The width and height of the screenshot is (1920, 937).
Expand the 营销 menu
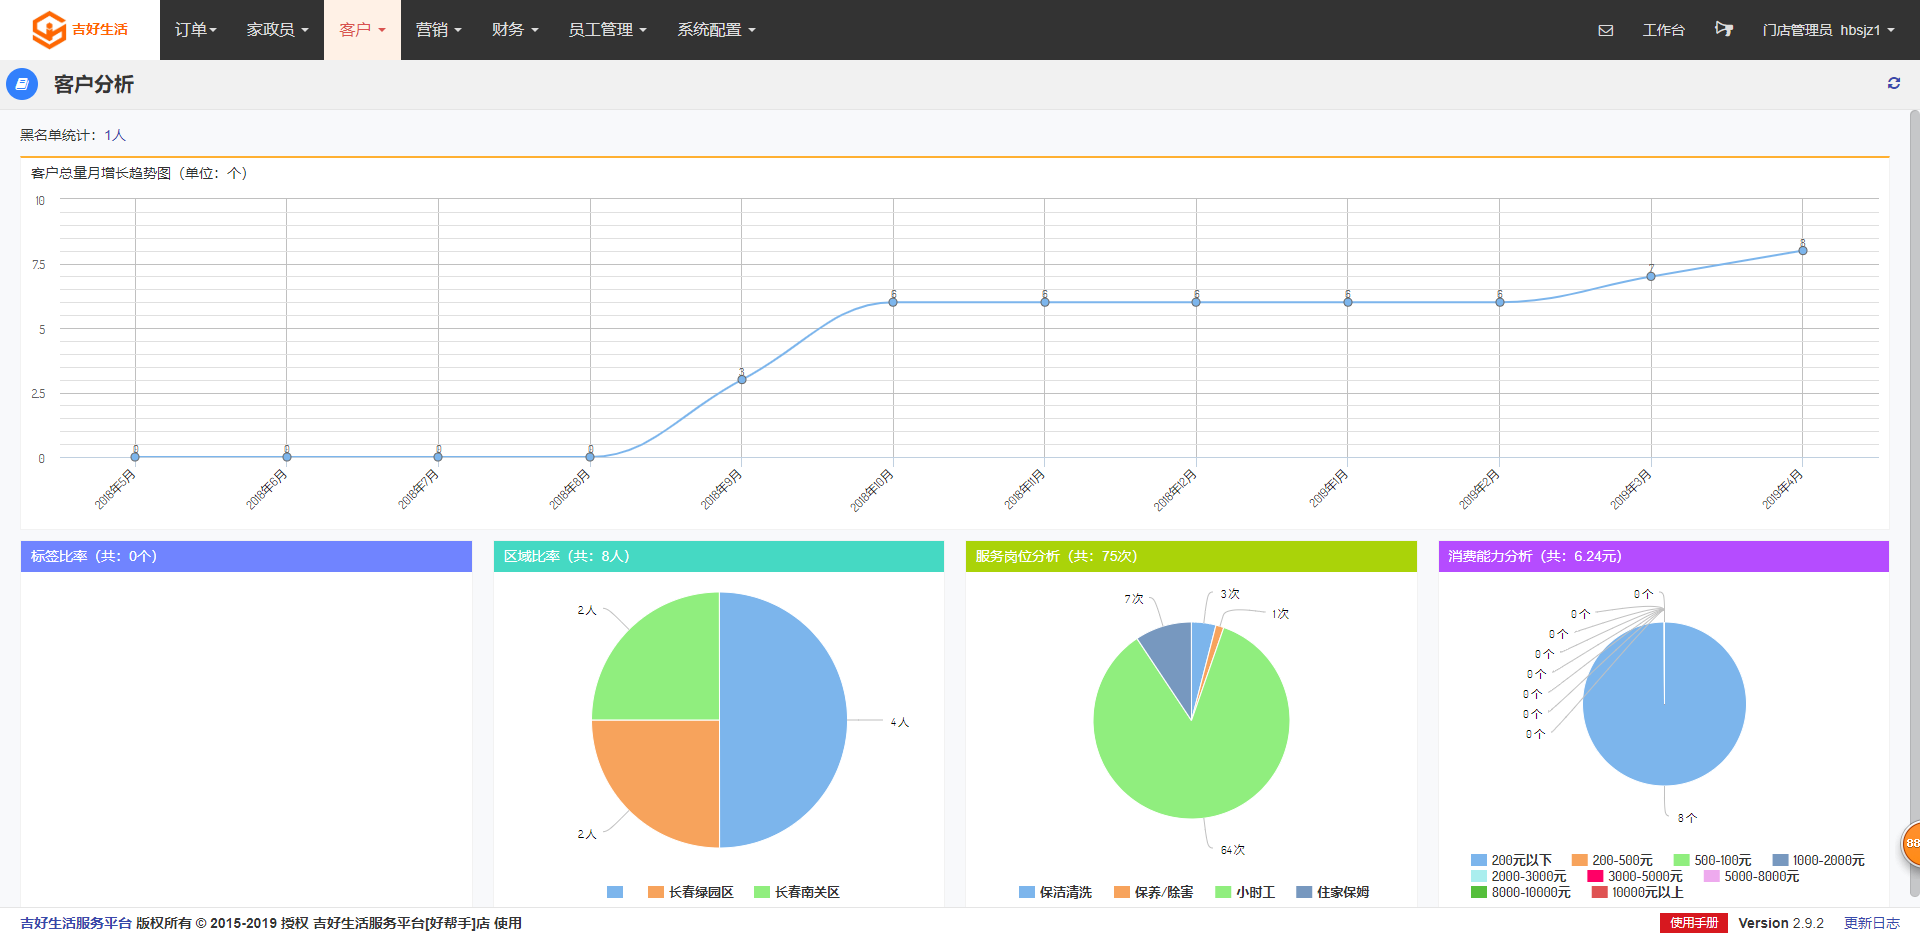click(x=439, y=30)
